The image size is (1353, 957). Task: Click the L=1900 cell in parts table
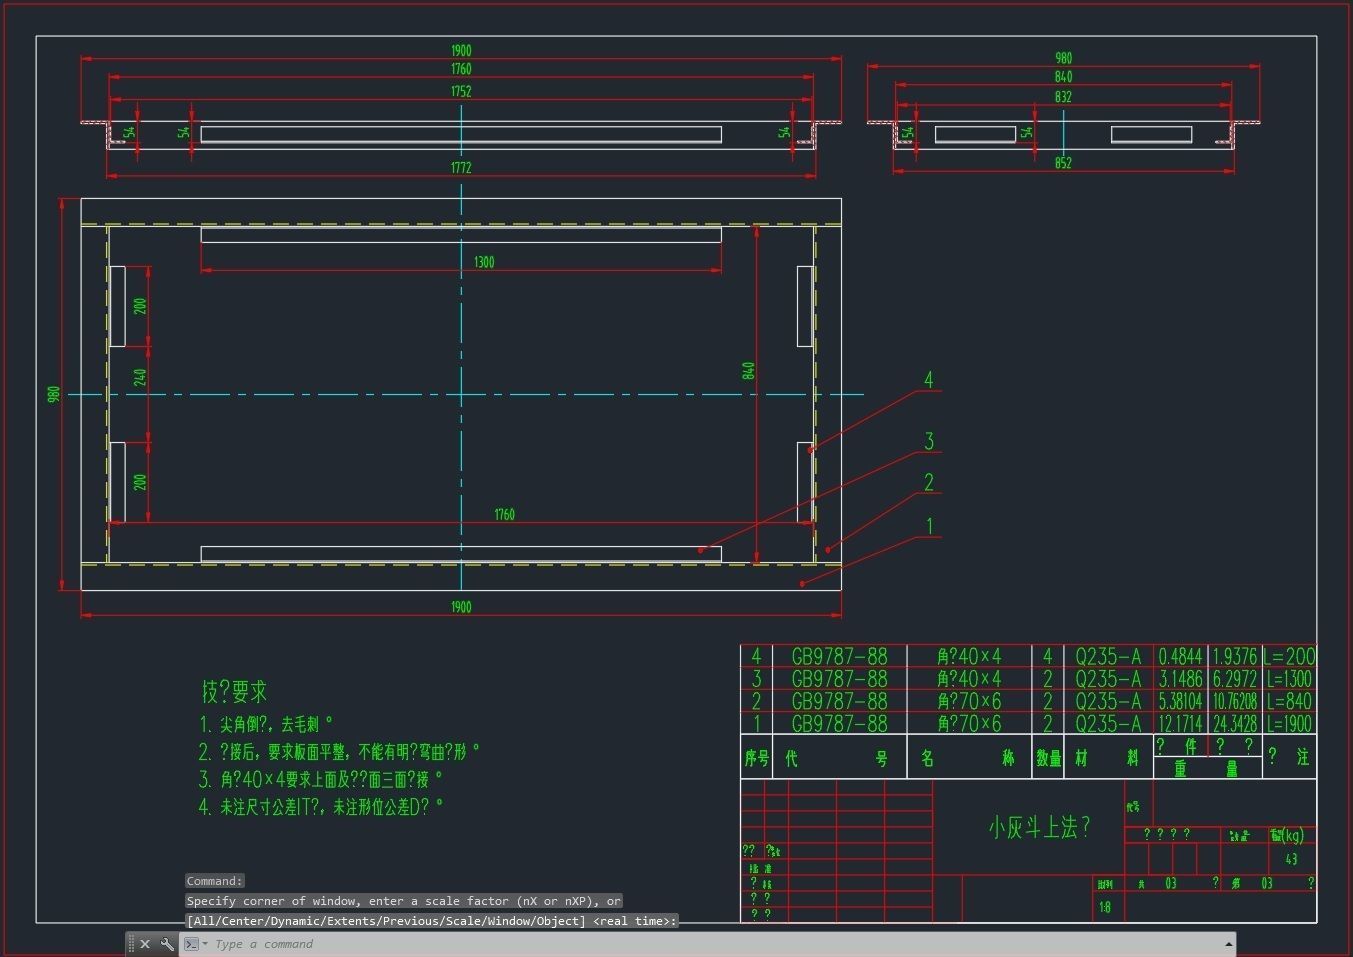pyautogui.click(x=1289, y=723)
